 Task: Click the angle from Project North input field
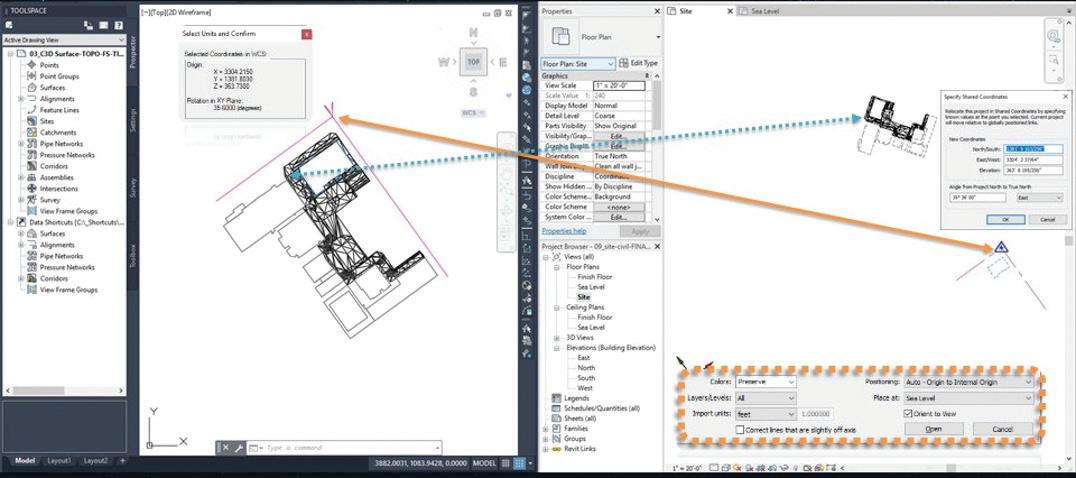point(977,198)
